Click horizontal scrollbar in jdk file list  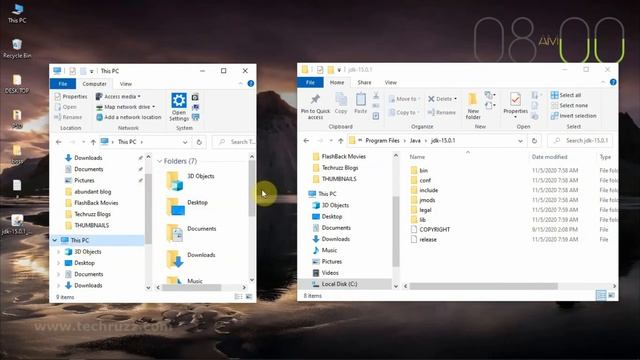click(x=483, y=286)
